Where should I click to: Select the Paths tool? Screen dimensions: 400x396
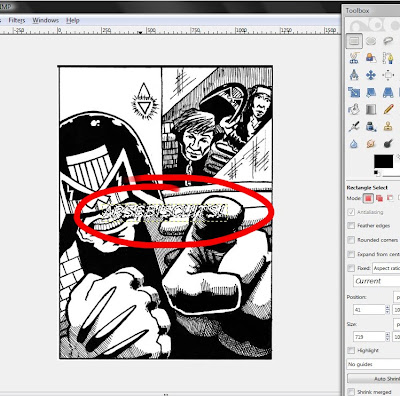388,58
